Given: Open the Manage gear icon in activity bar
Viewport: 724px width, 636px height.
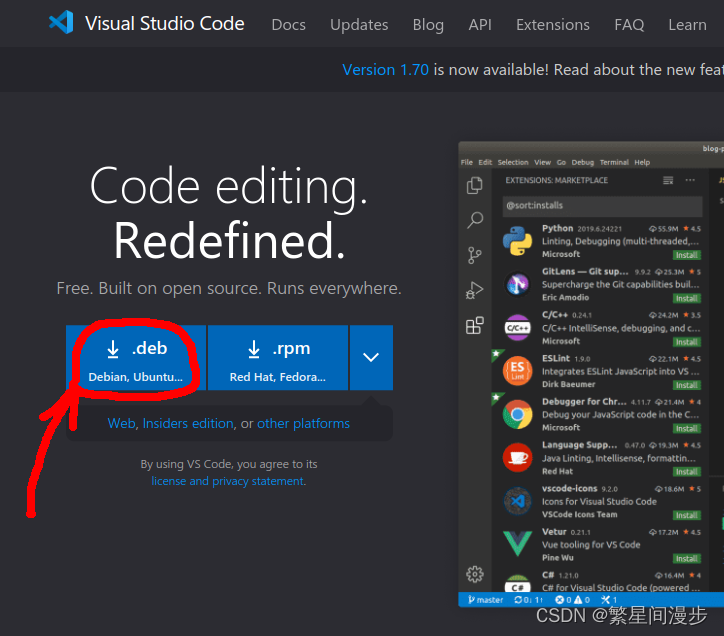Looking at the screenshot, I should click(475, 574).
